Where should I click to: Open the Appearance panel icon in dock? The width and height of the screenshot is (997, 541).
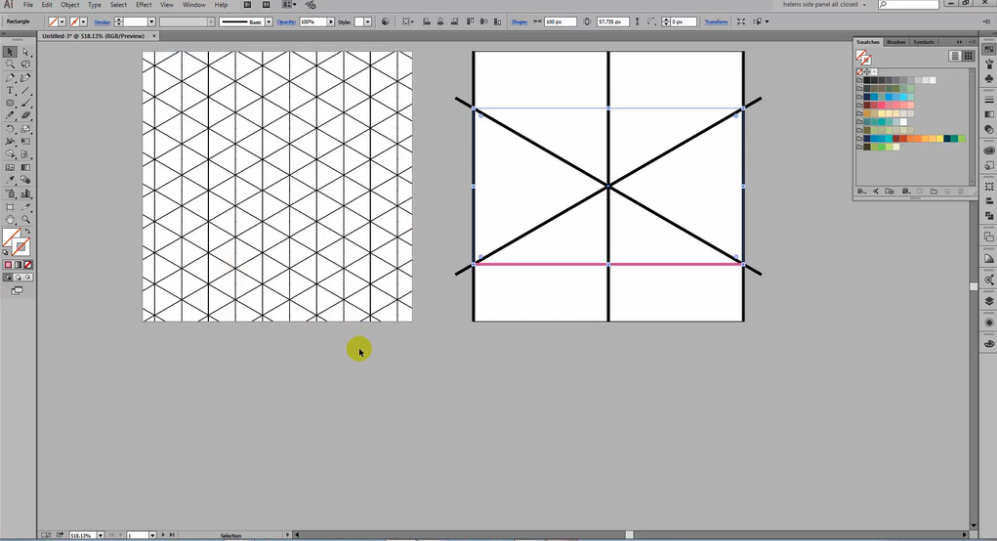point(989,322)
